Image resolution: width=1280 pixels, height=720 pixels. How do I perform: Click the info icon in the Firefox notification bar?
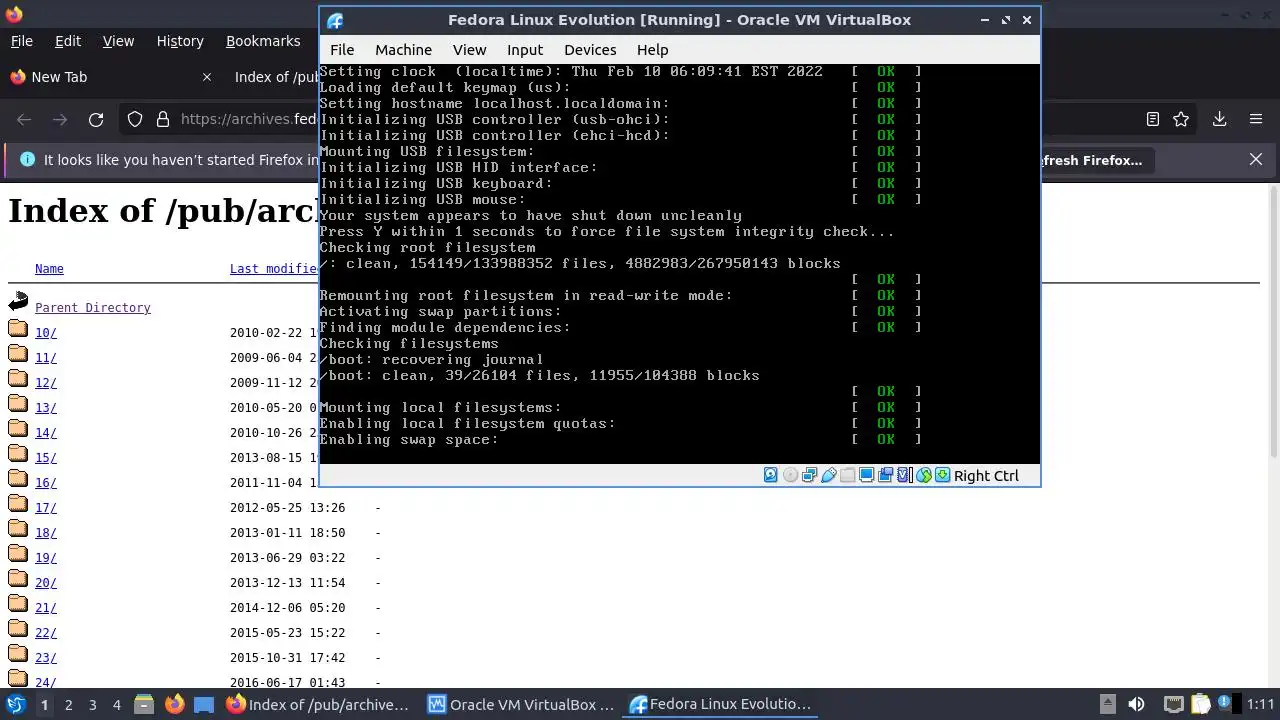click(x=26, y=159)
